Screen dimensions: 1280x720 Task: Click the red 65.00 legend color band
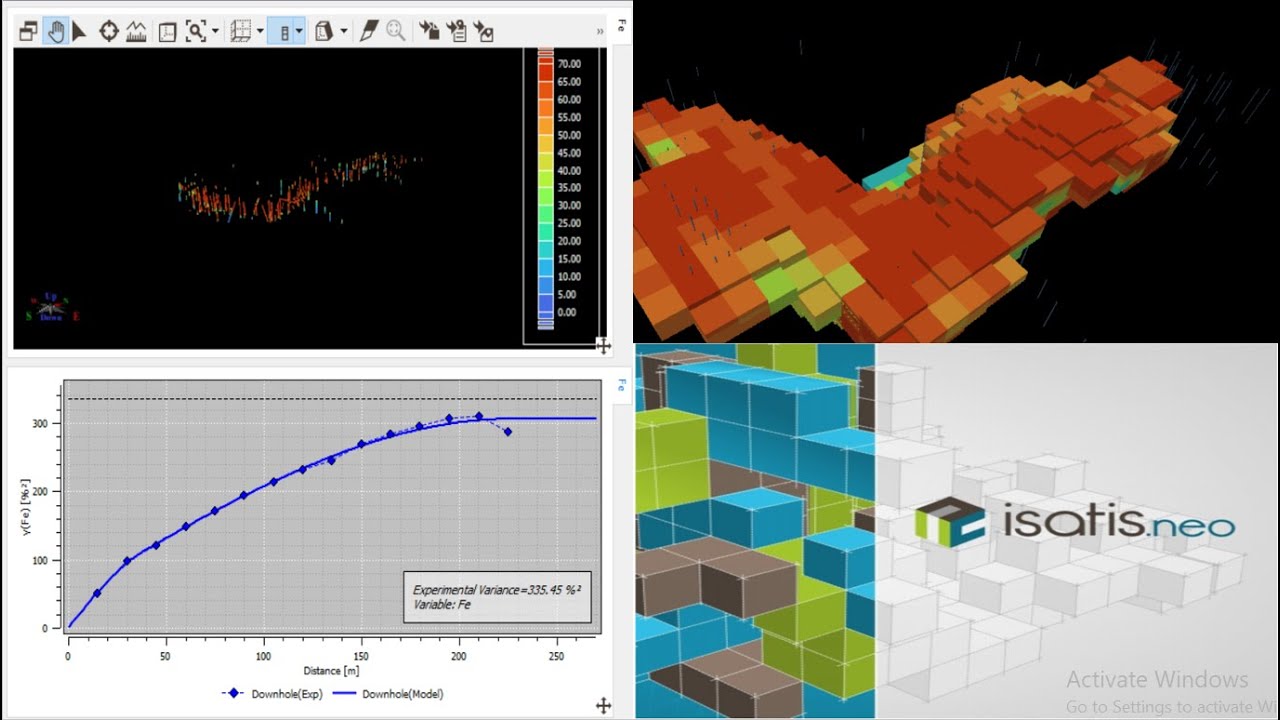coord(546,82)
